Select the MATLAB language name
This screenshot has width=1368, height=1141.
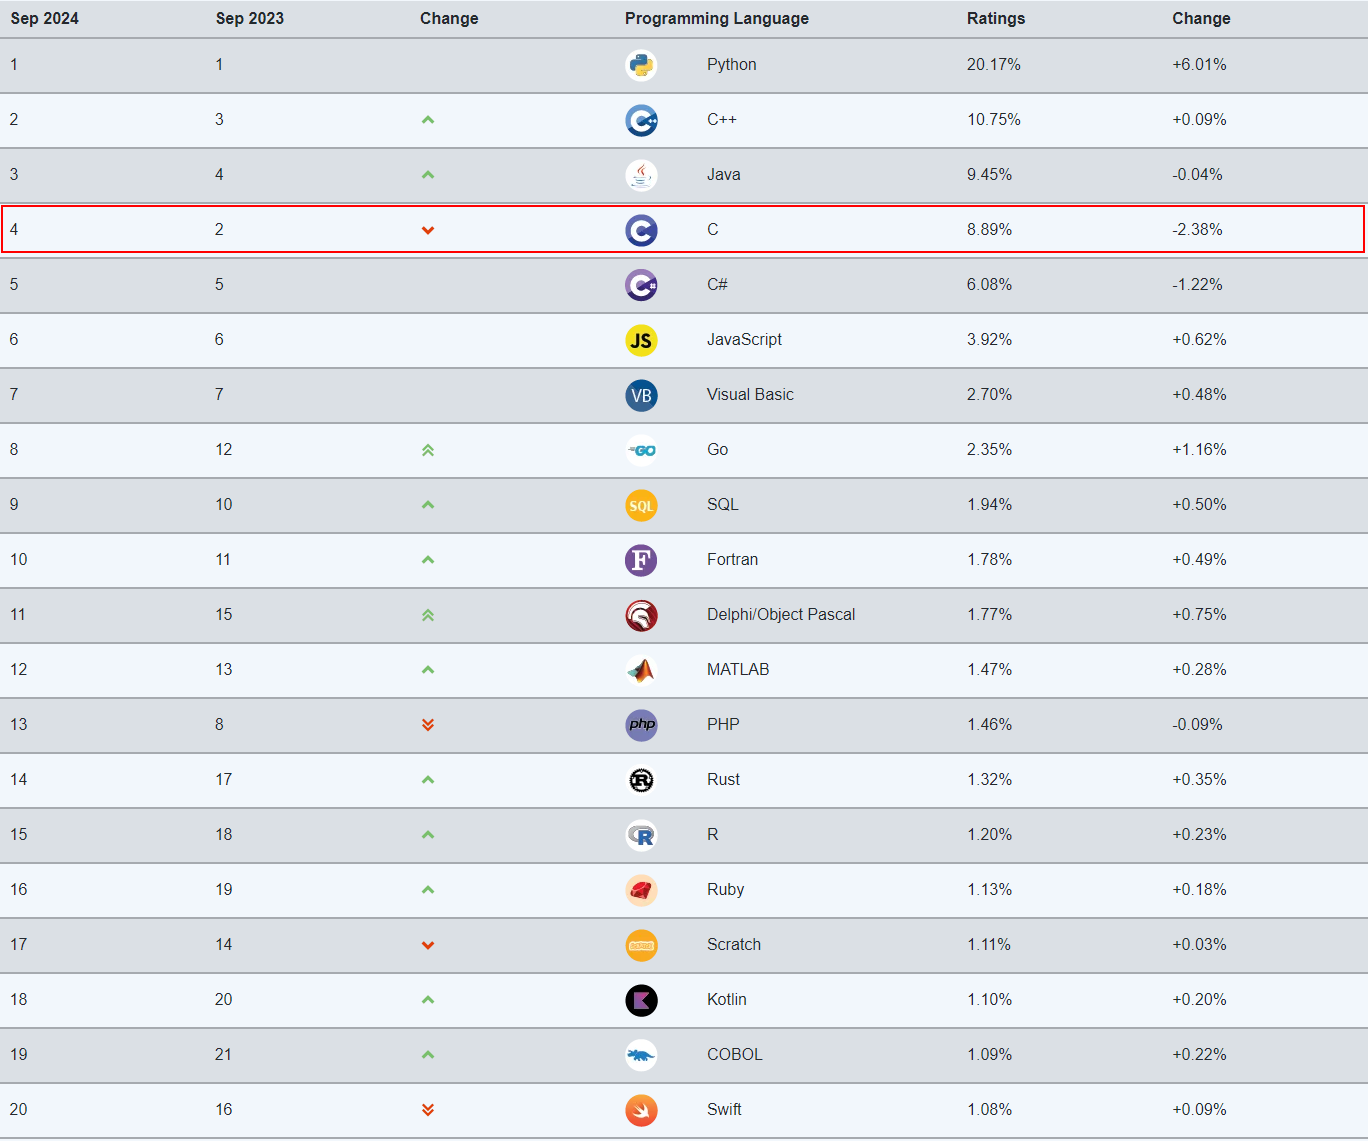738,669
